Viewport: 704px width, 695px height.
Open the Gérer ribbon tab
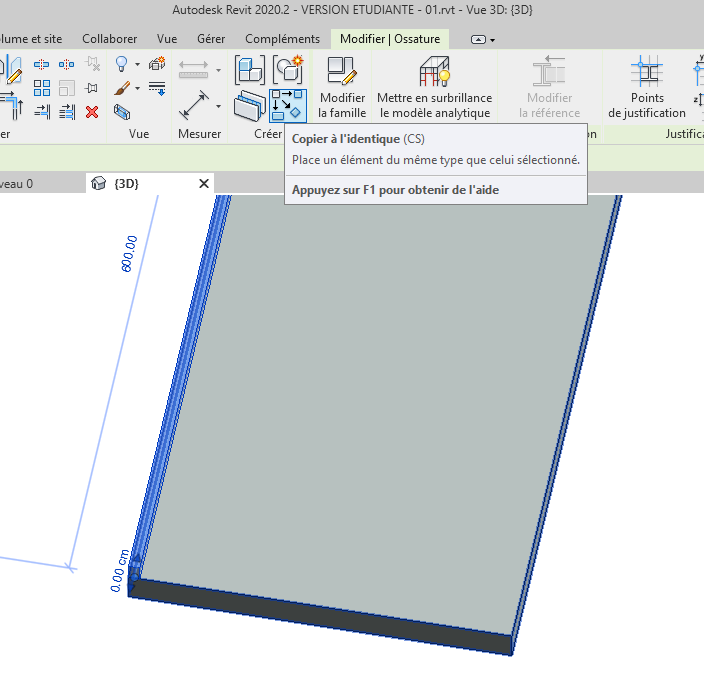(x=211, y=39)
